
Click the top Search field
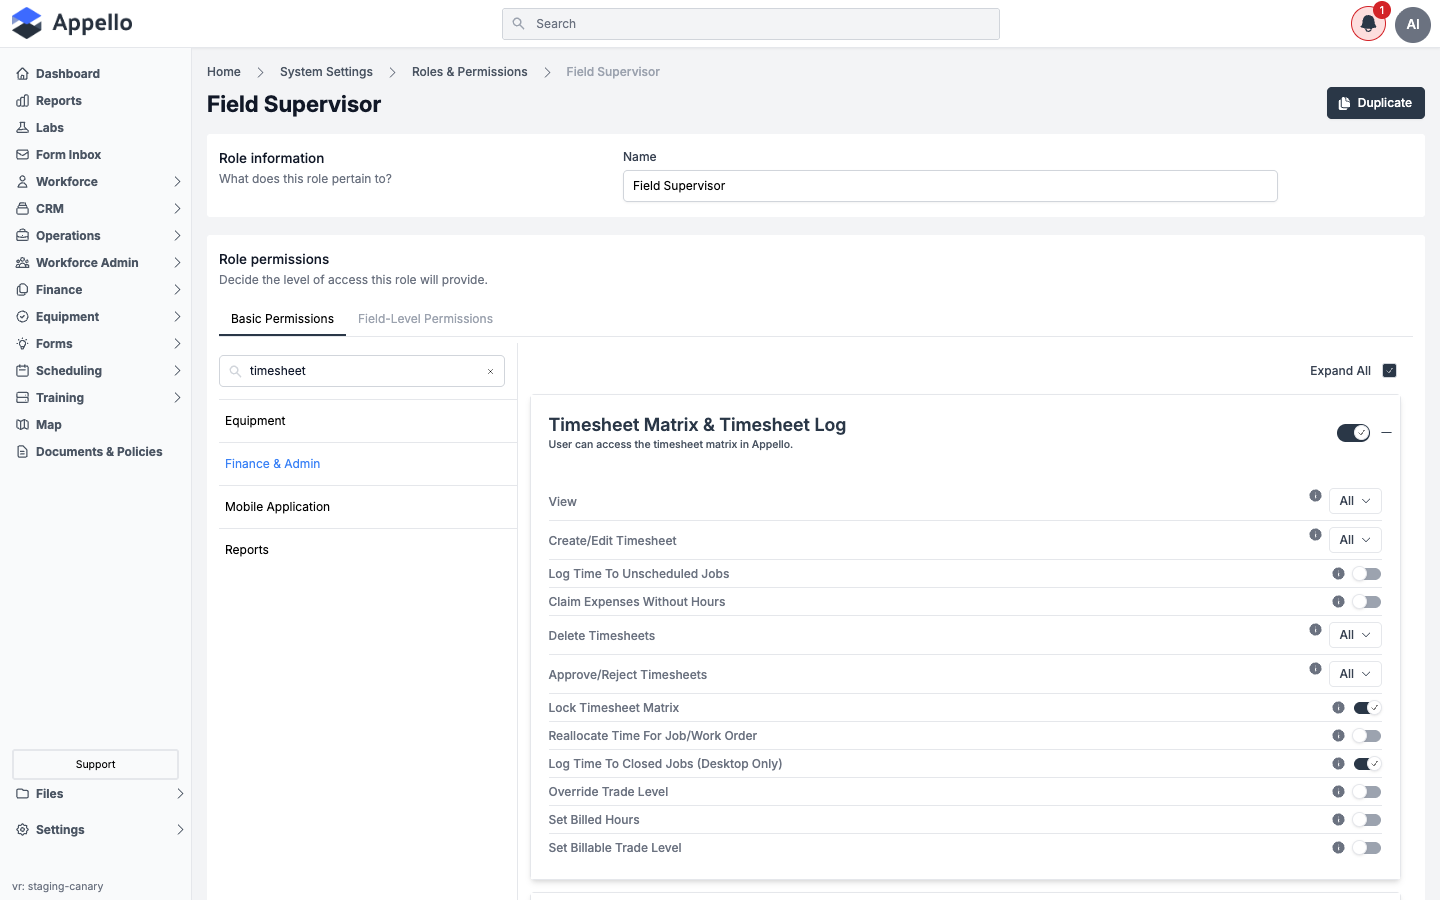point(751,24)
